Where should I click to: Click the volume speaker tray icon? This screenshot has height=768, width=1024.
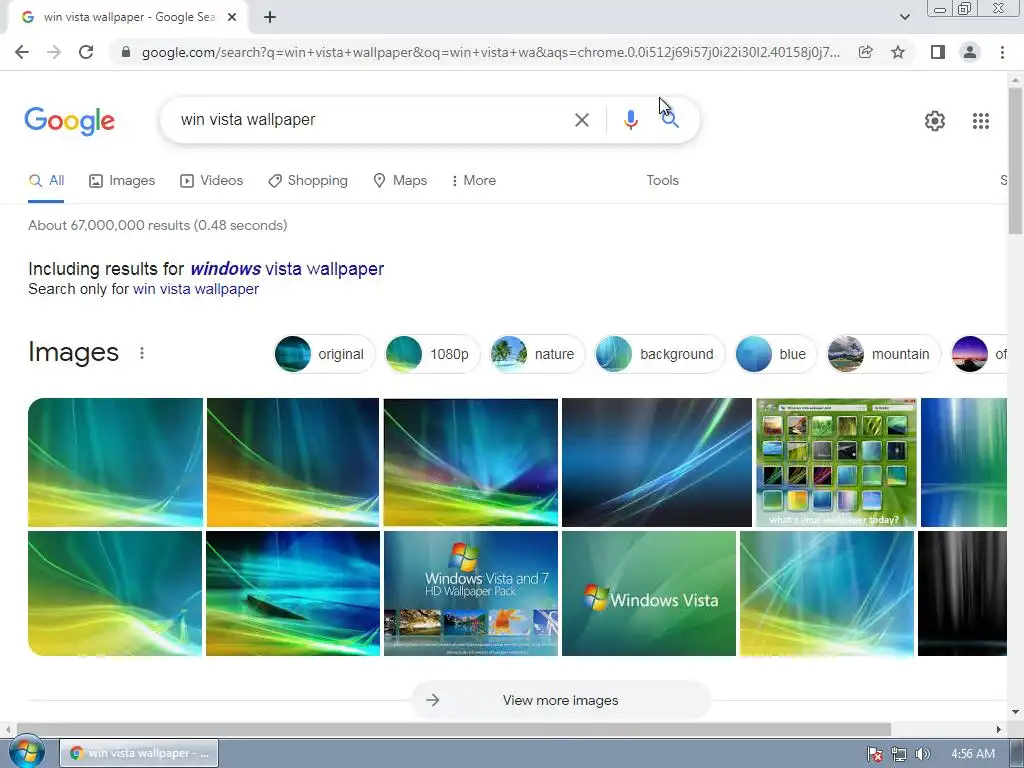(922, 754)
